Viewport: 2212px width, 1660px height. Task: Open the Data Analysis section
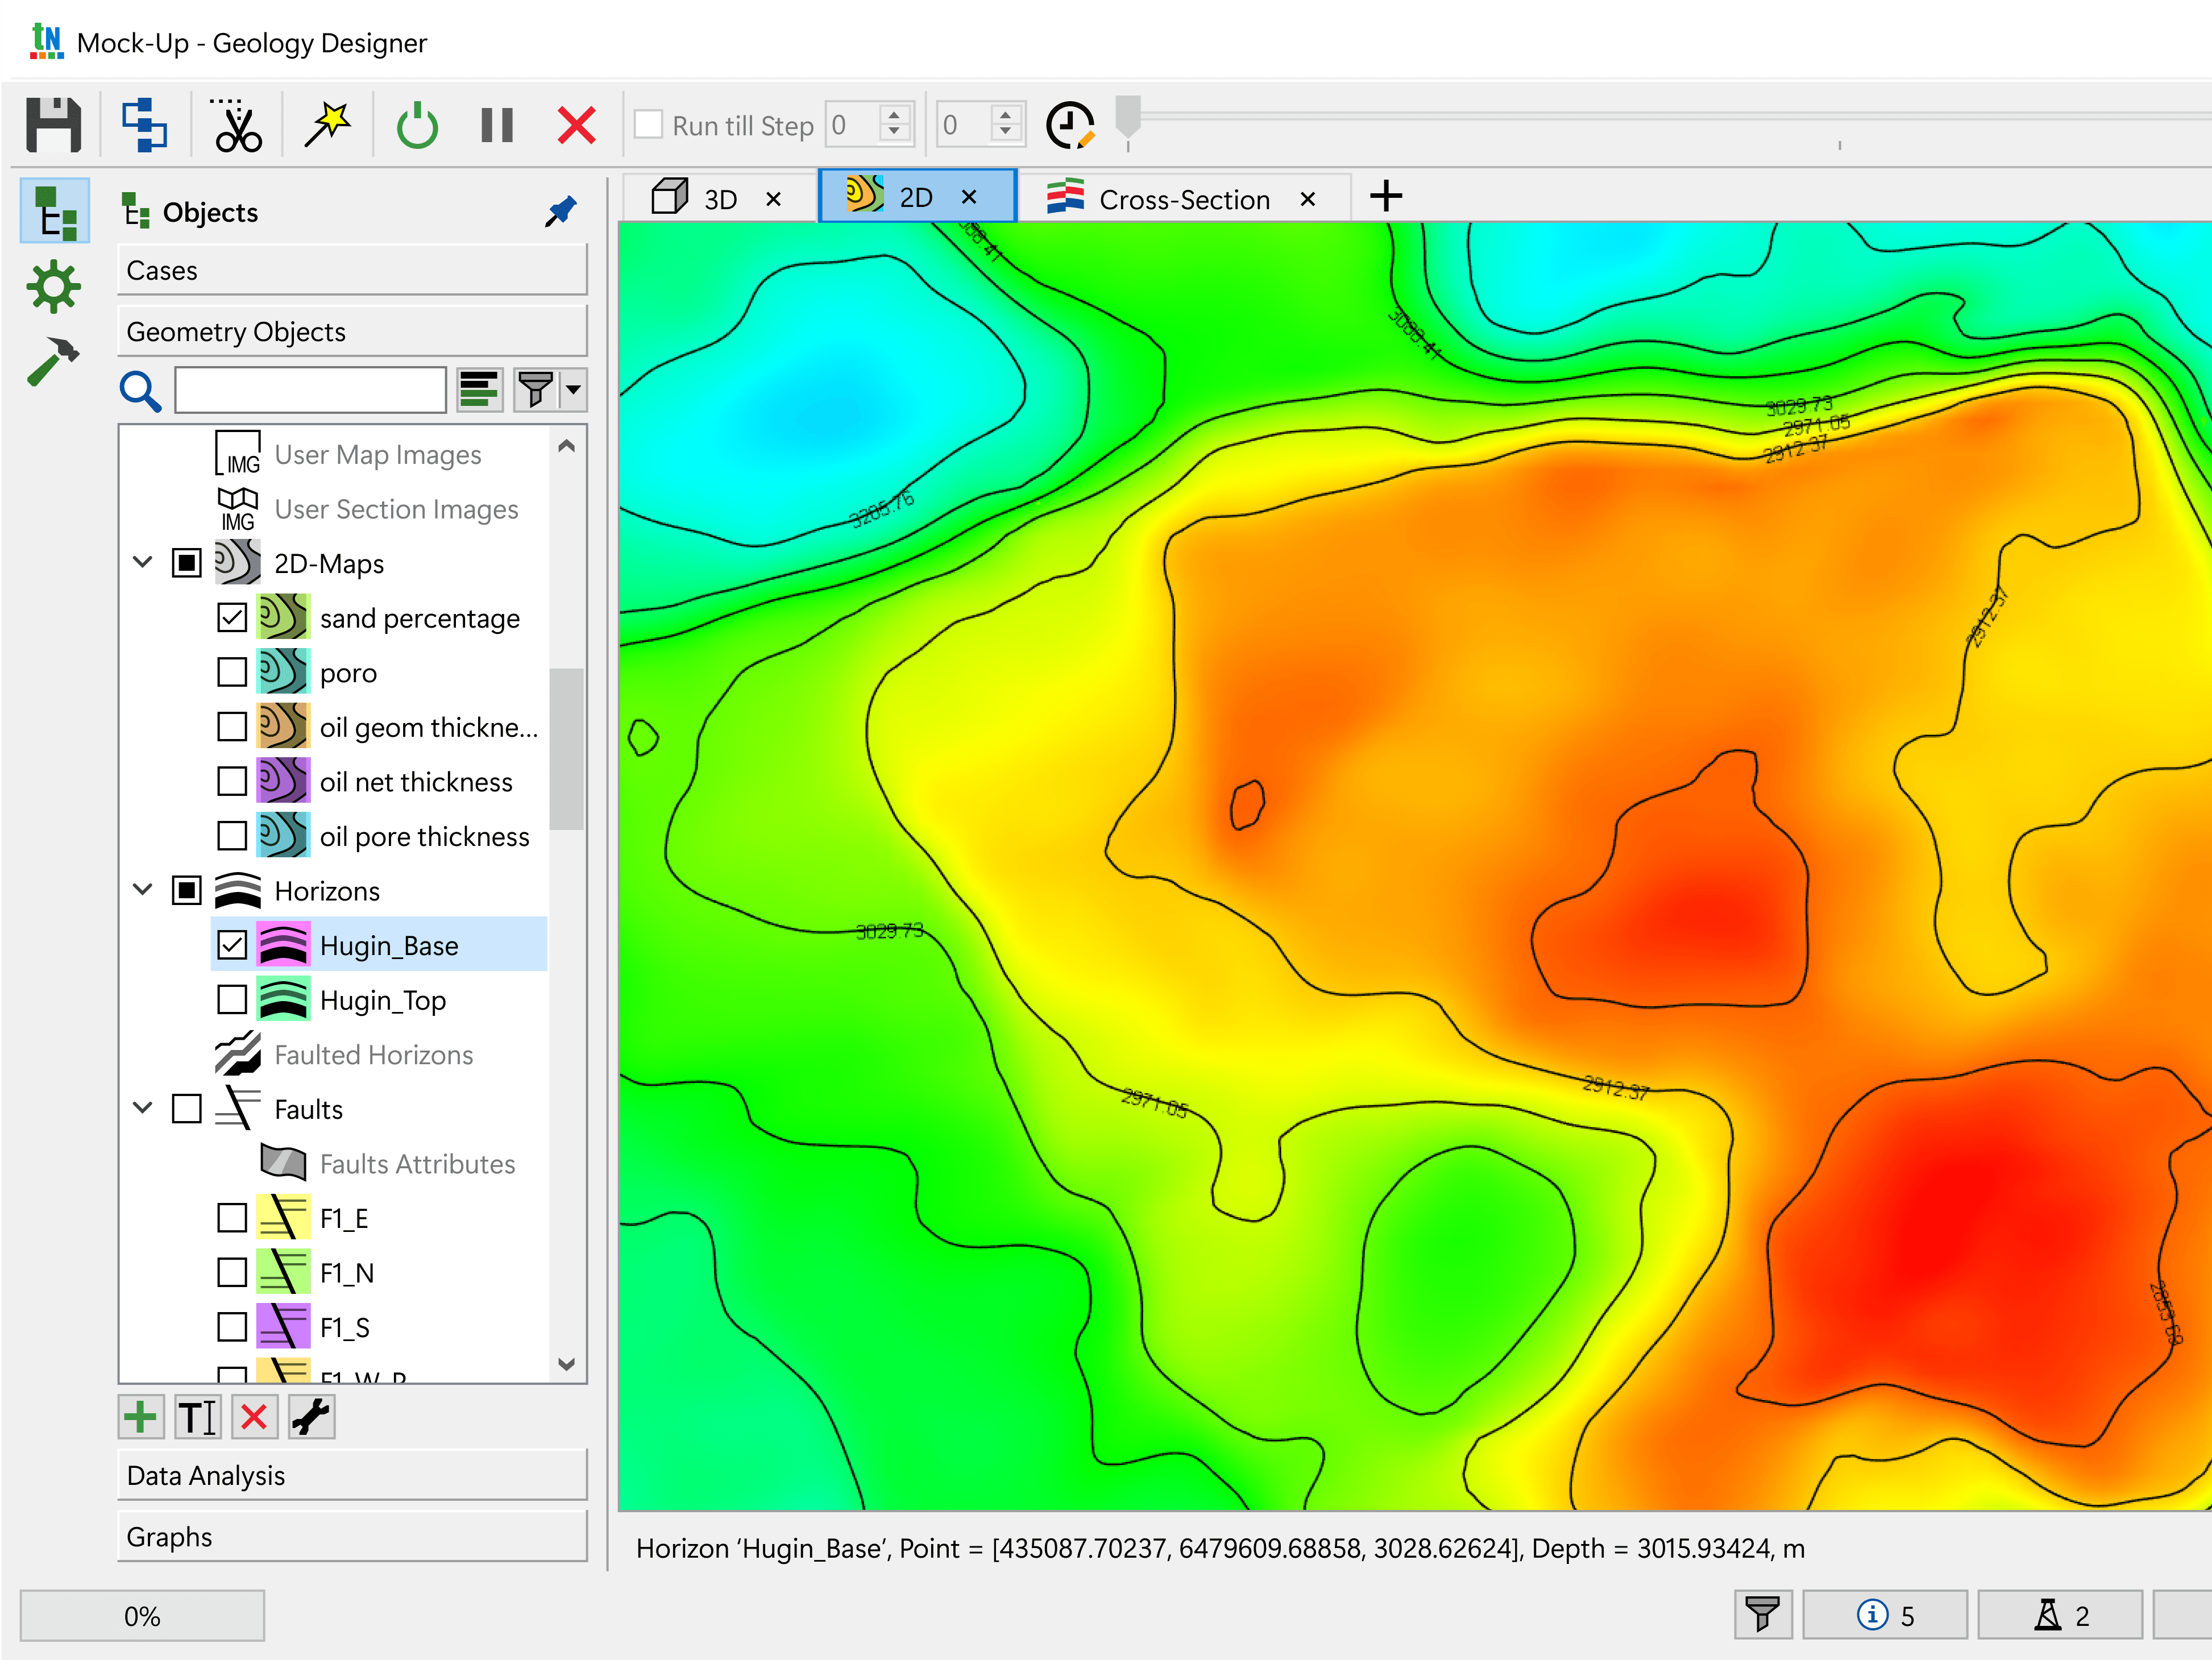[352, 1475]
